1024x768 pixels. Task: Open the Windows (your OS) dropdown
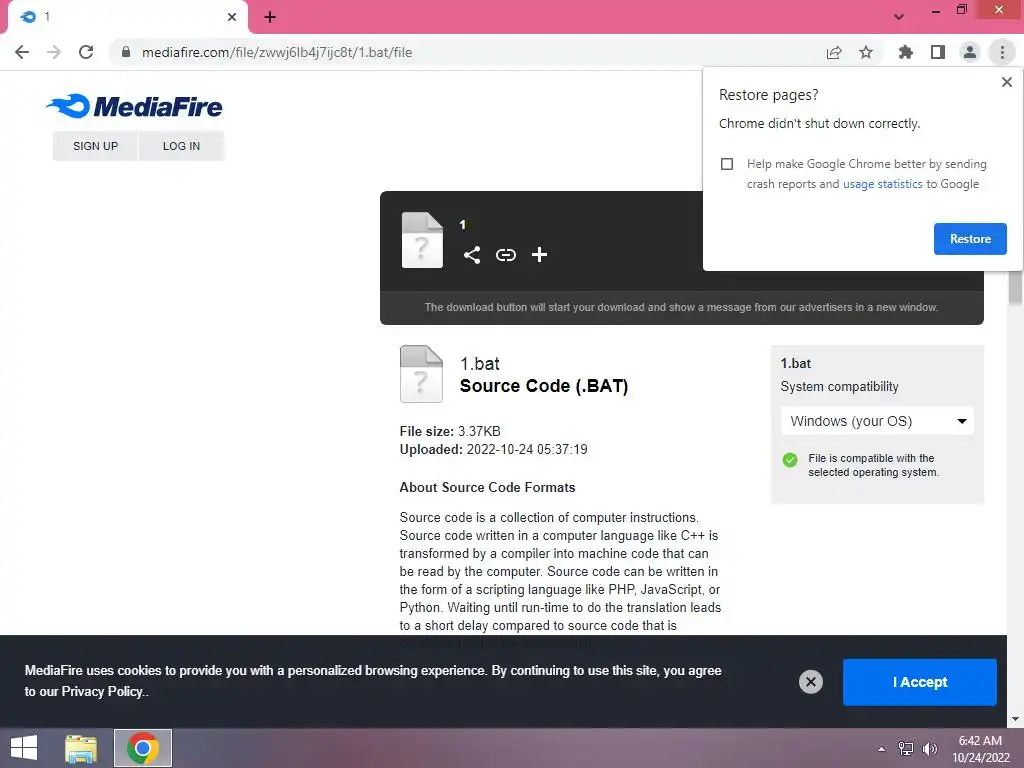[x=877, y=421]
